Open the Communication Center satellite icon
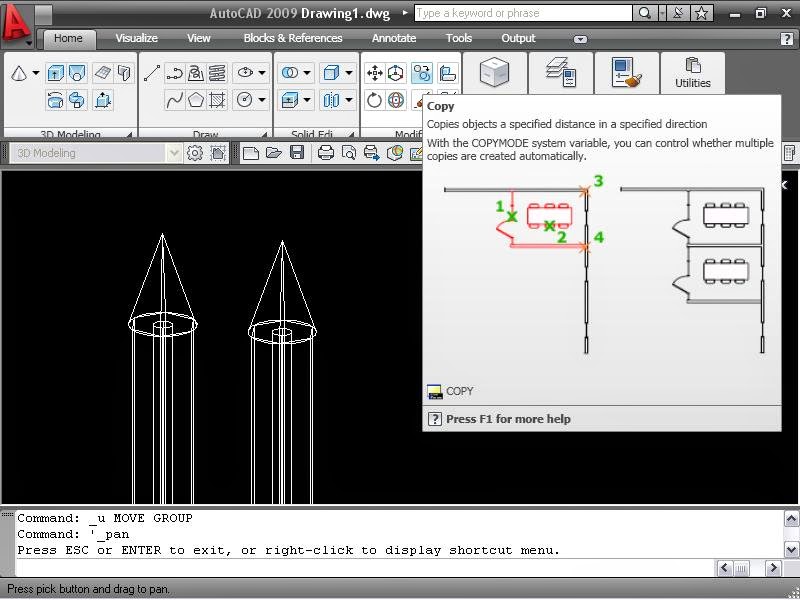800x600 pixels. click(x=678, y=13)
